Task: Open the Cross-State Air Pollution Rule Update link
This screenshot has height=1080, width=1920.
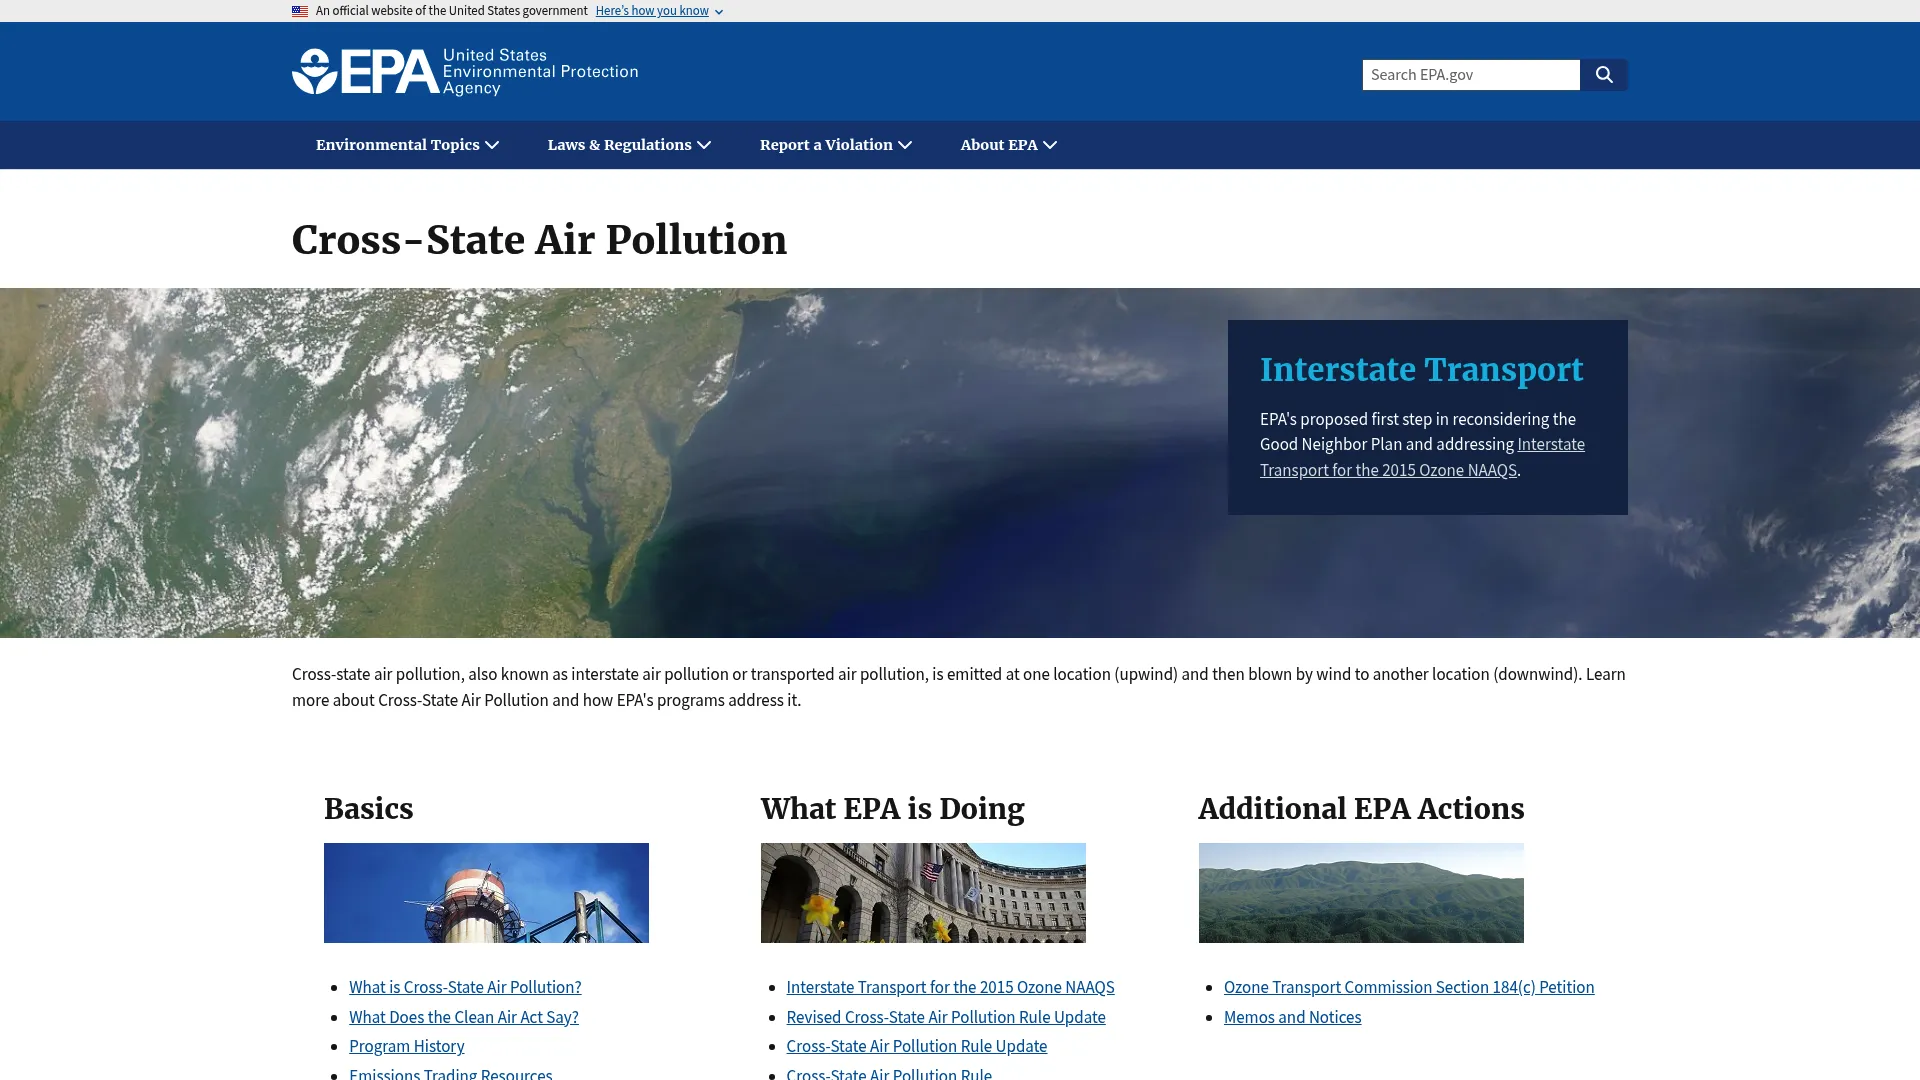Action: point(917,1046)
